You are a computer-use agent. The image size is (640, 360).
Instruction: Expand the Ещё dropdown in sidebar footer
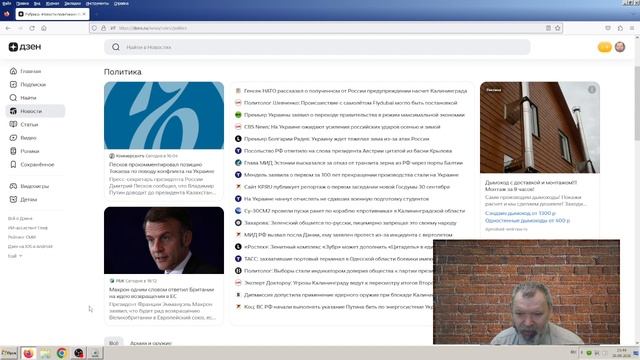point(15,256)
